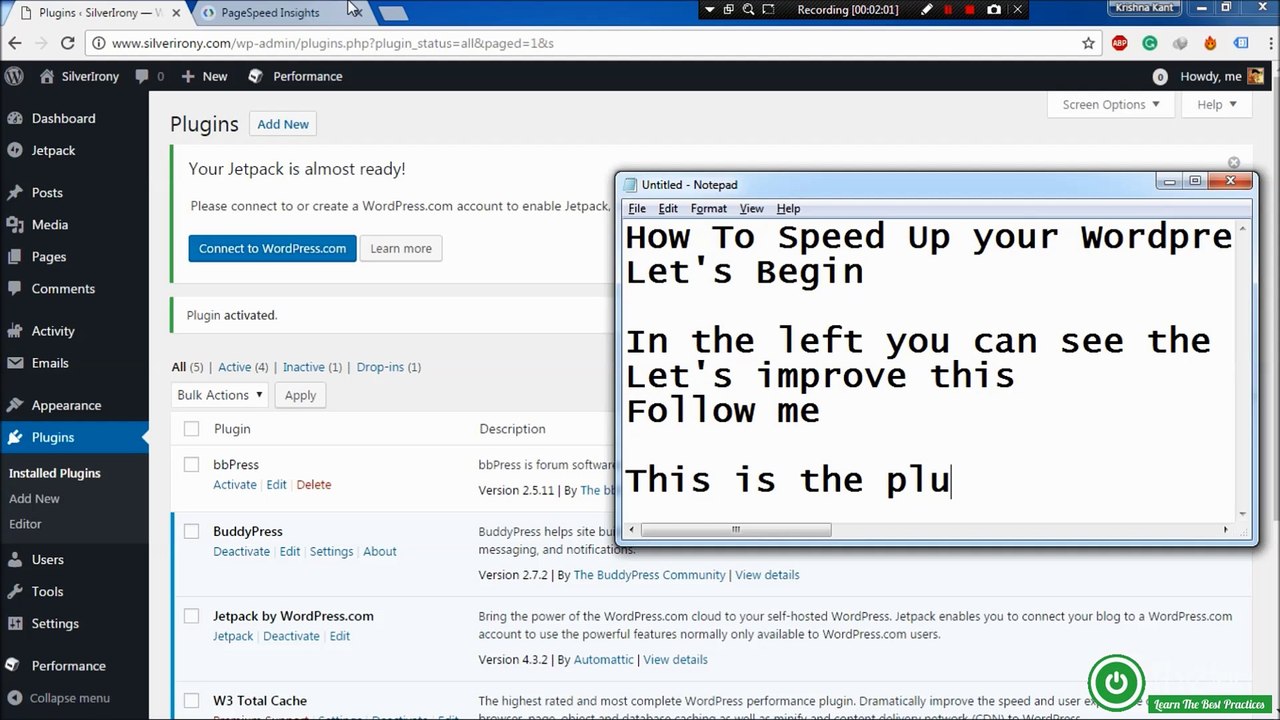
Task: Click the pencil annotate icon on recorder bar
Action: 927,10
